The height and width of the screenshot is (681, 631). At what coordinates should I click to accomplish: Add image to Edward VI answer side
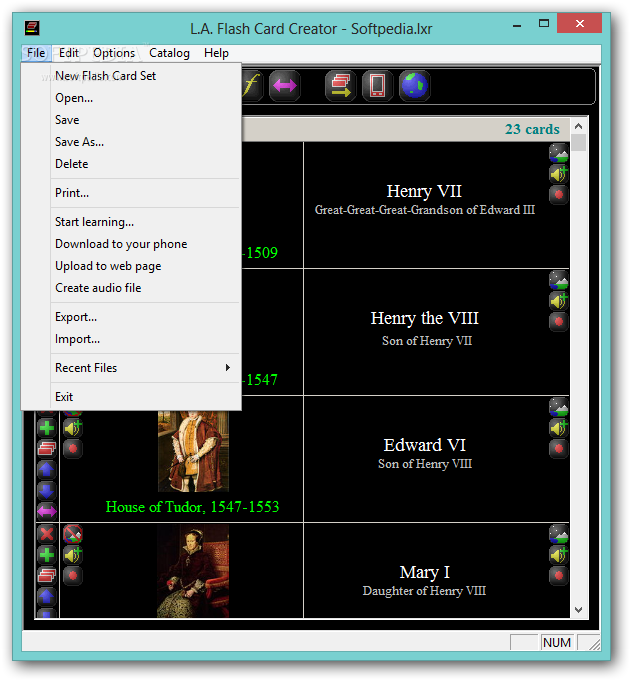[x=558, y=407]
